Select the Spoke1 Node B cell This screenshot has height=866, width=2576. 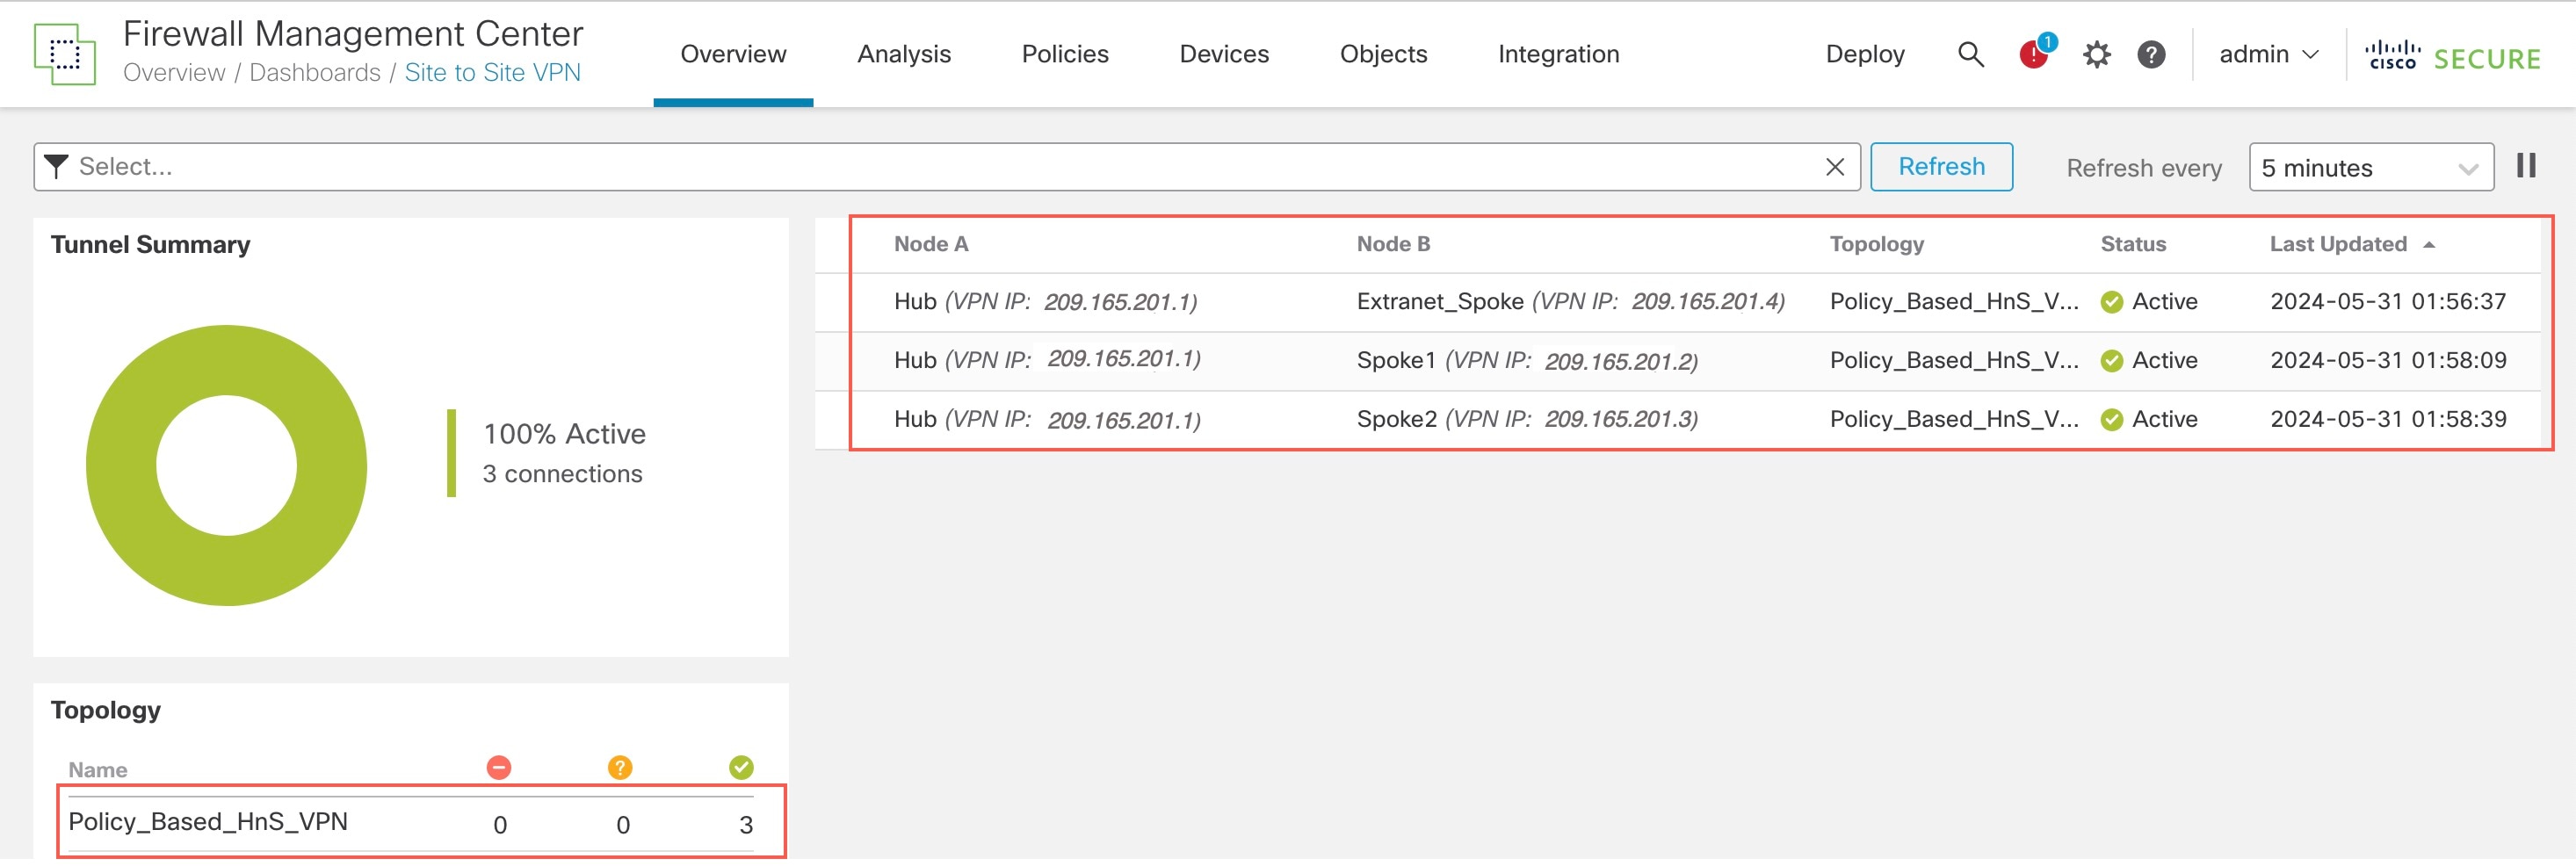1527,361
